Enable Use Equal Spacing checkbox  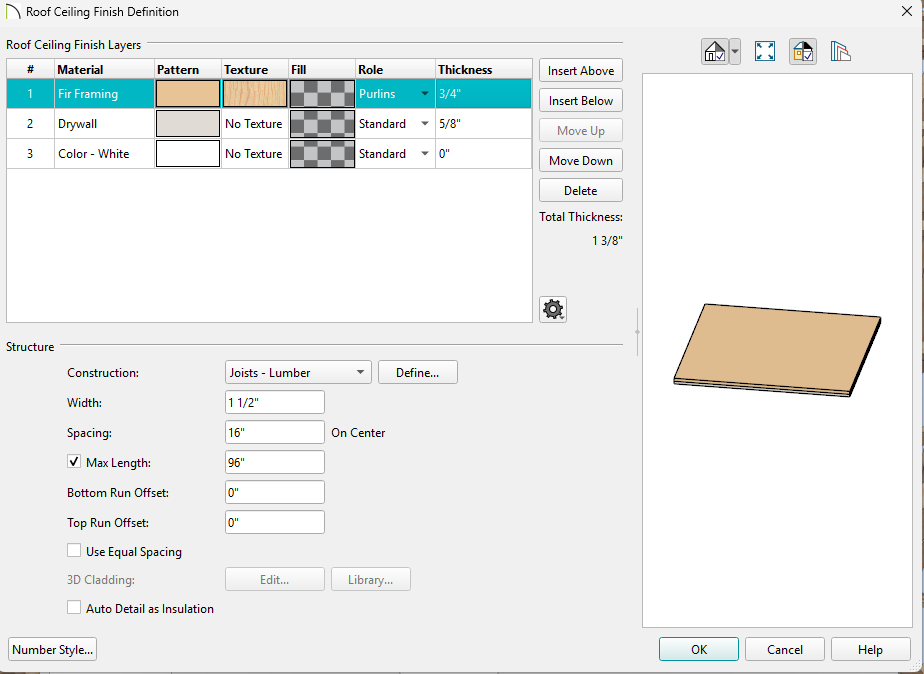[x=74, y=551]
